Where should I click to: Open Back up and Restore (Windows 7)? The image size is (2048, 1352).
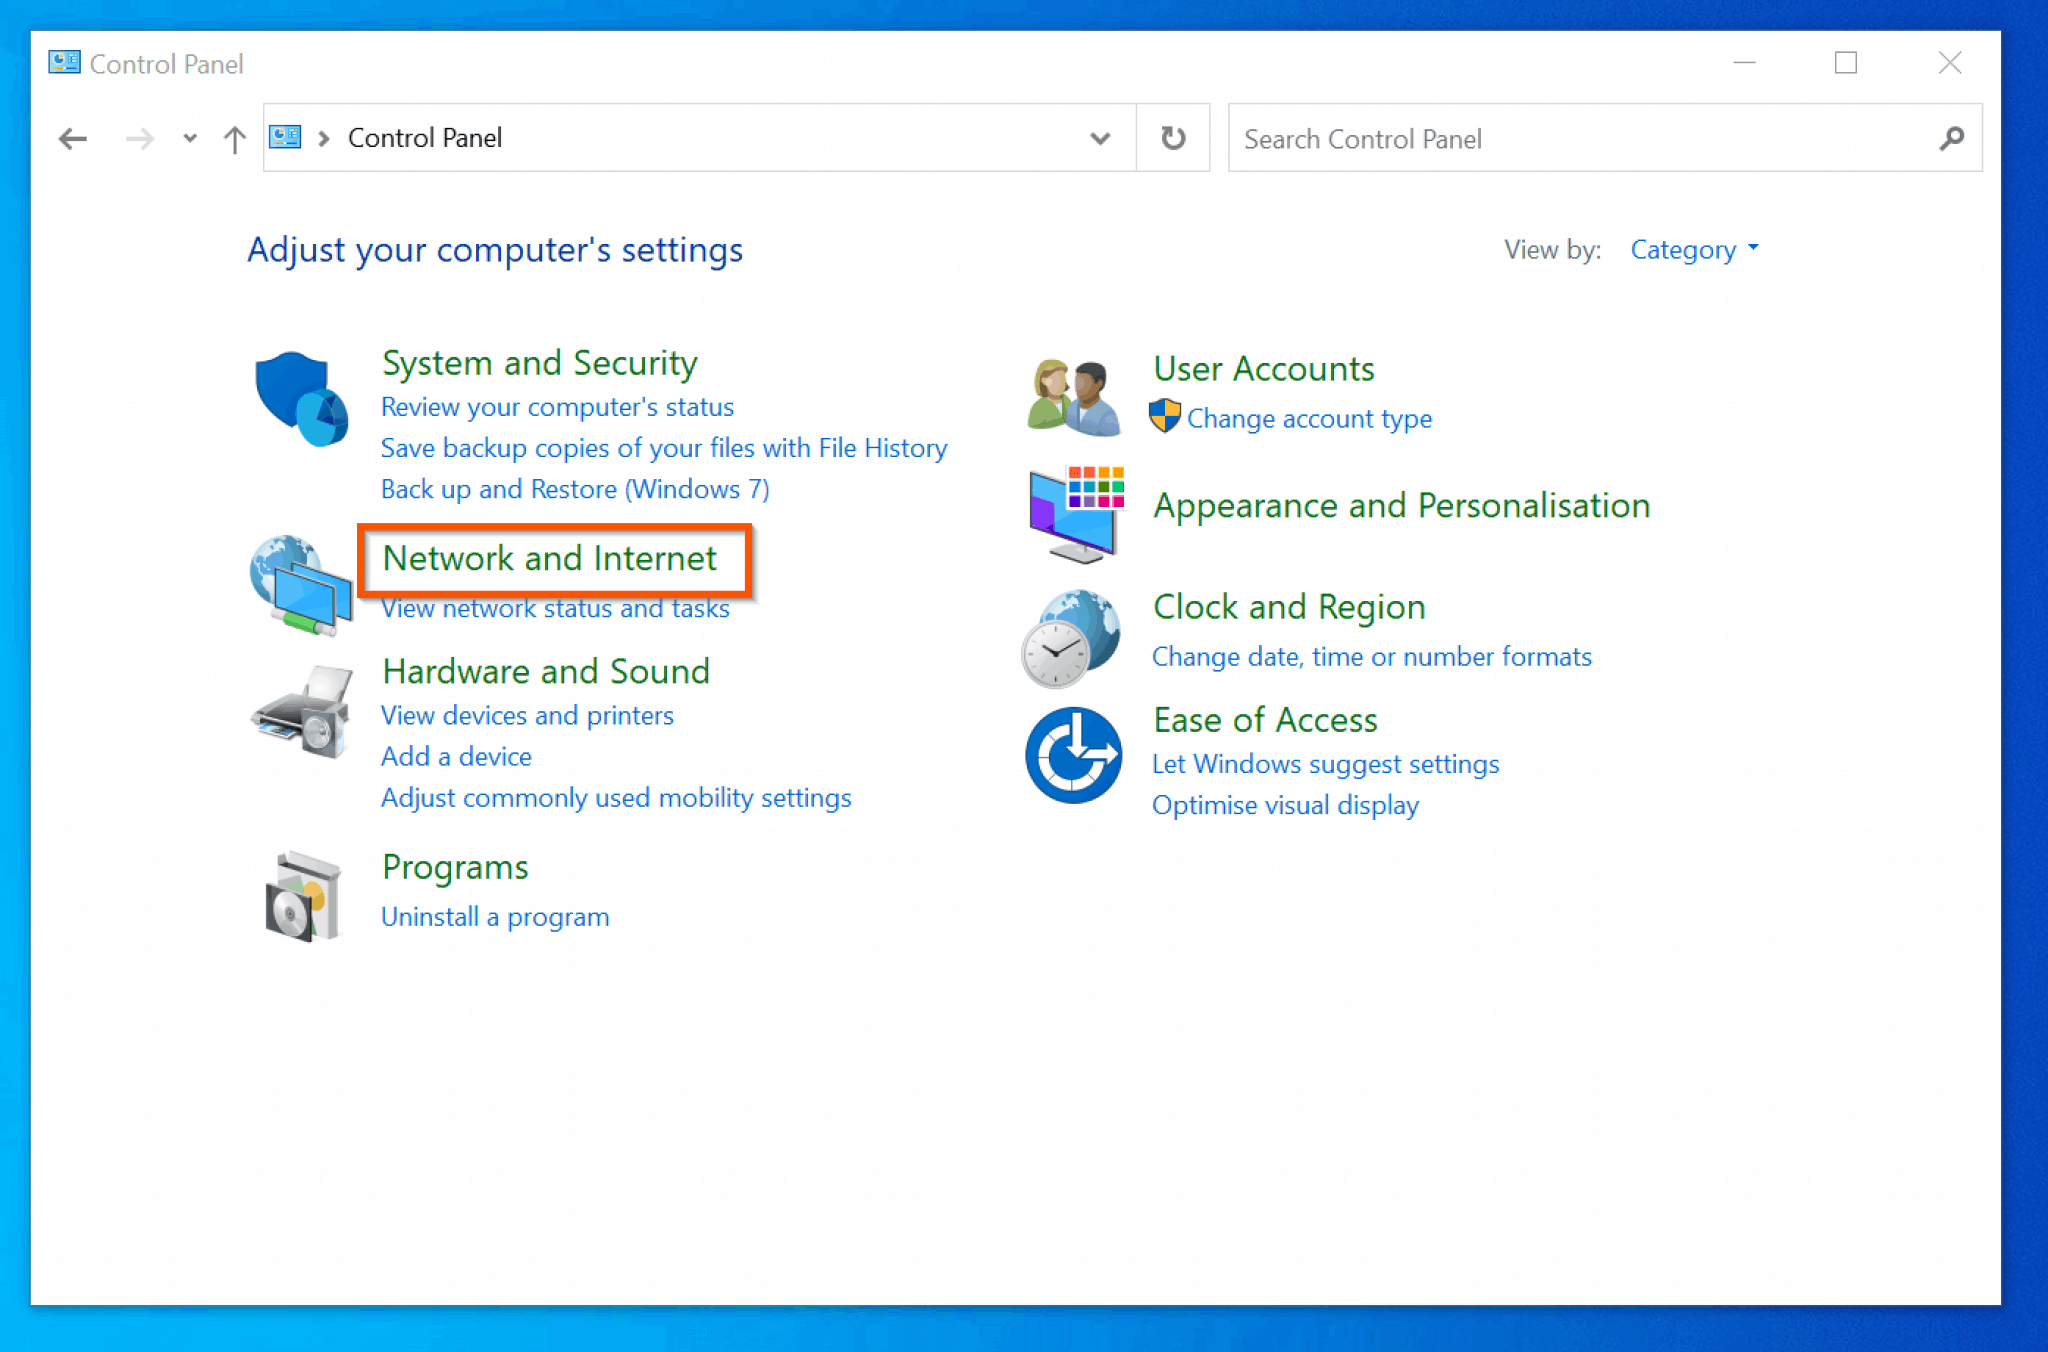click(x=574, y=489)
